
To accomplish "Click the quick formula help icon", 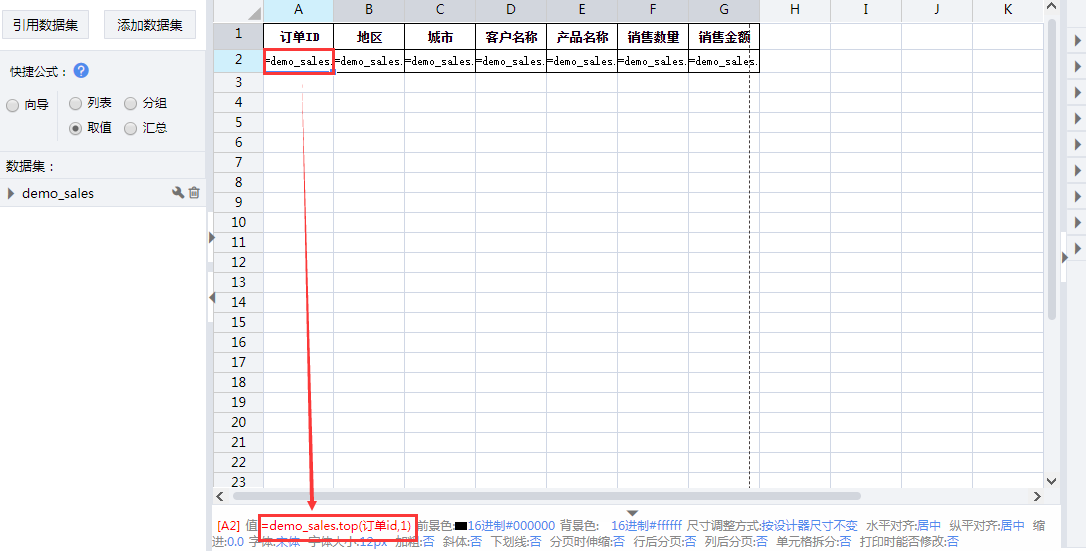I will [81, 71].
